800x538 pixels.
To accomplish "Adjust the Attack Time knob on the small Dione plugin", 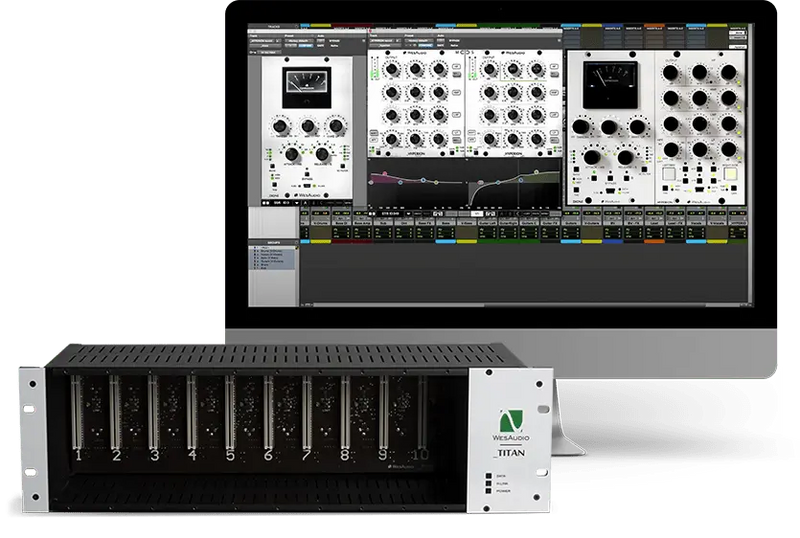I will [291, 153].
